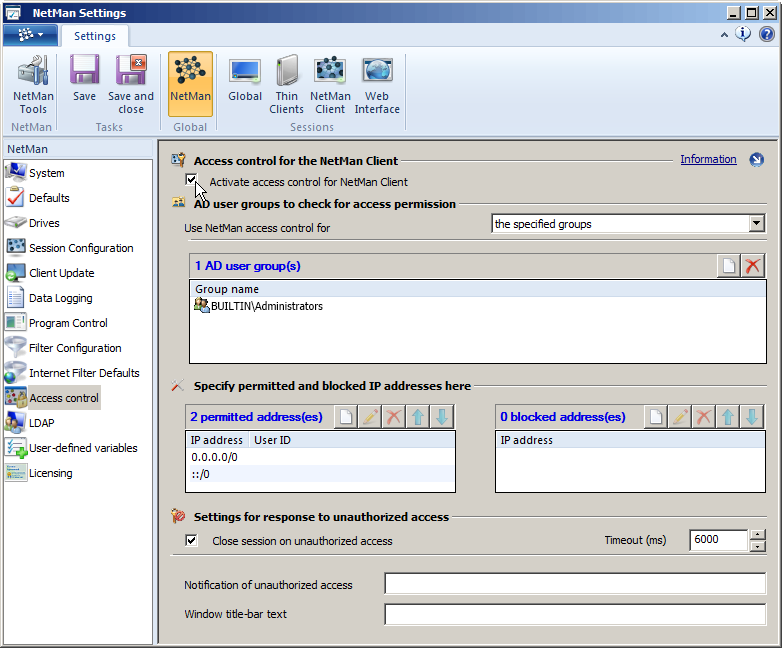This screenshot has width=782, height=648.
Task: Open LDAP settings in the sidebar
Action: [41, 423]
